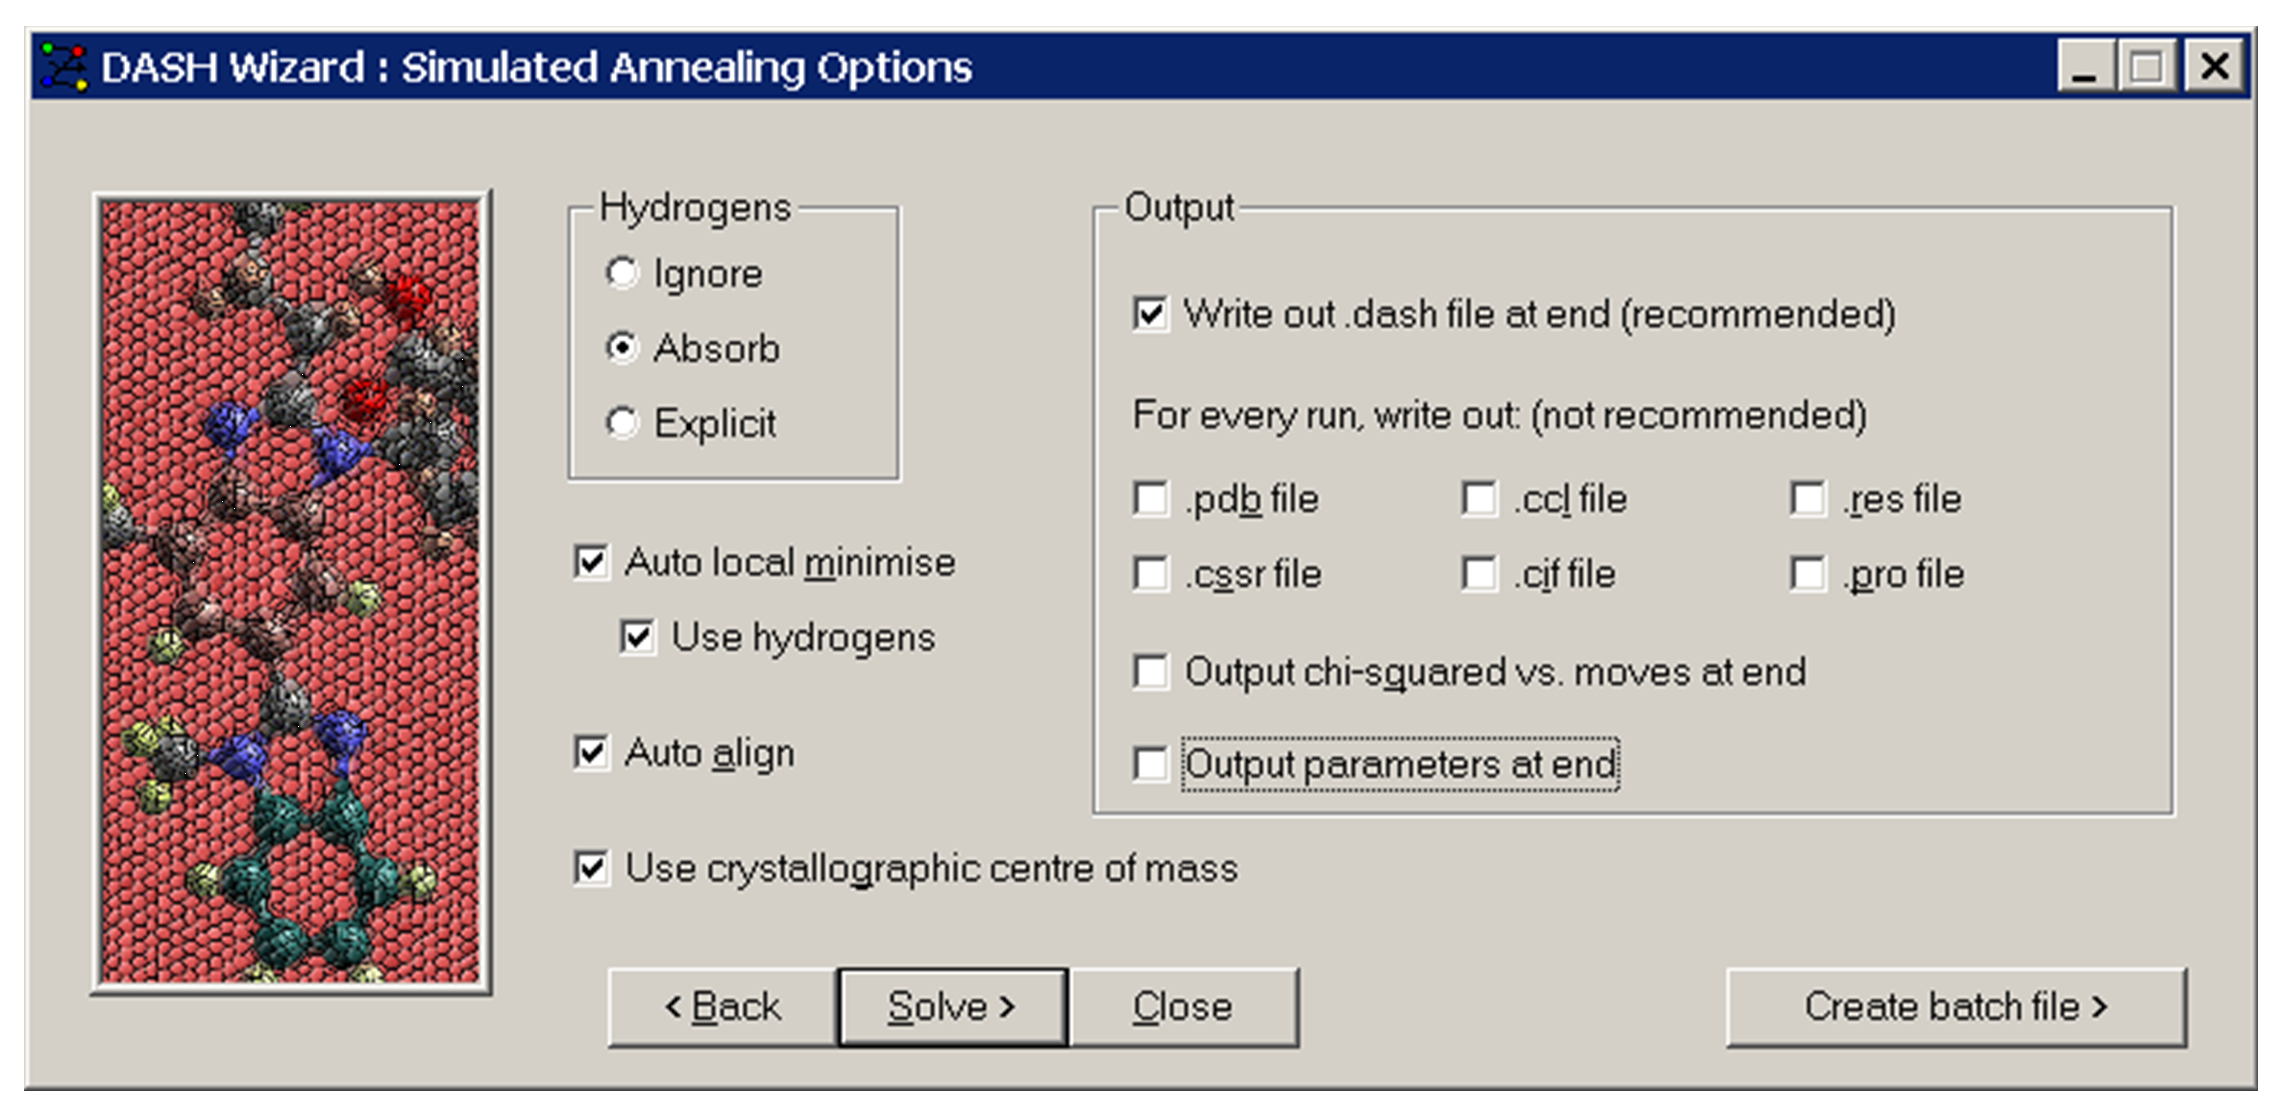
Task: Select the Ignore hydrogens radio button
Action: pyautogui.click(x=622, y=273)
